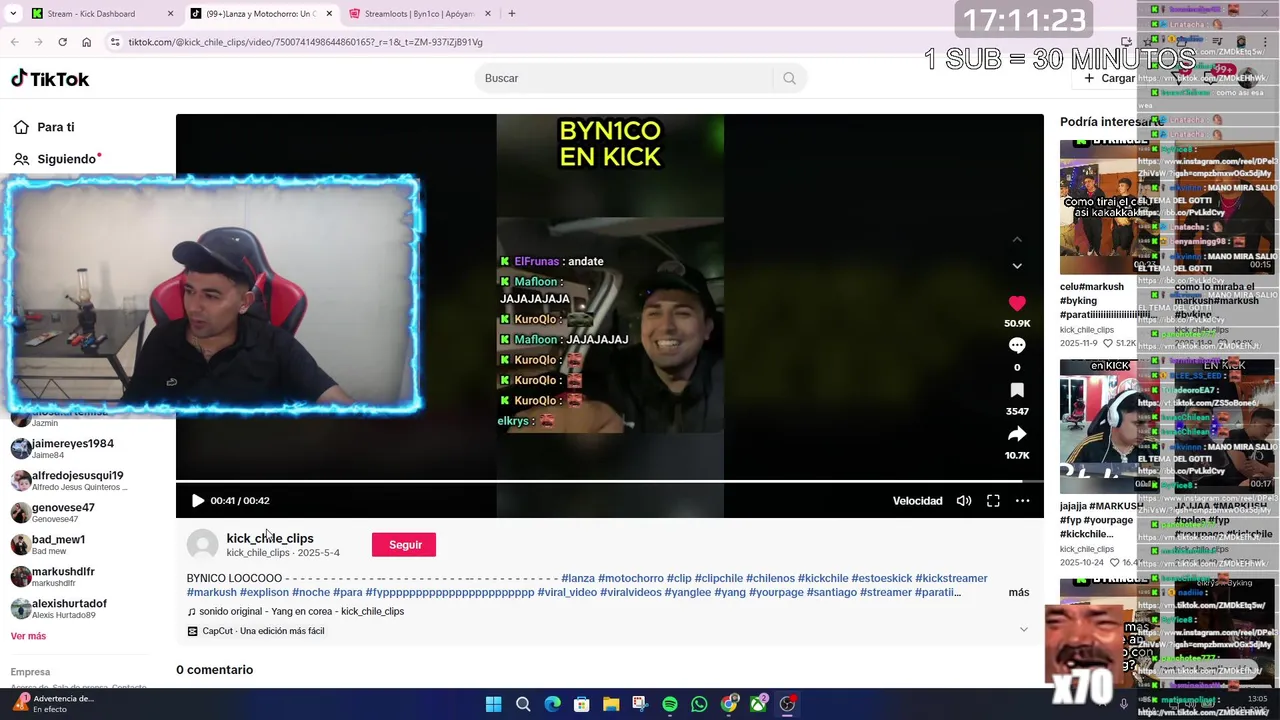Open jaimereyes1984 following account
This screenshot has height=720, width=1280.
pos(73,448)
